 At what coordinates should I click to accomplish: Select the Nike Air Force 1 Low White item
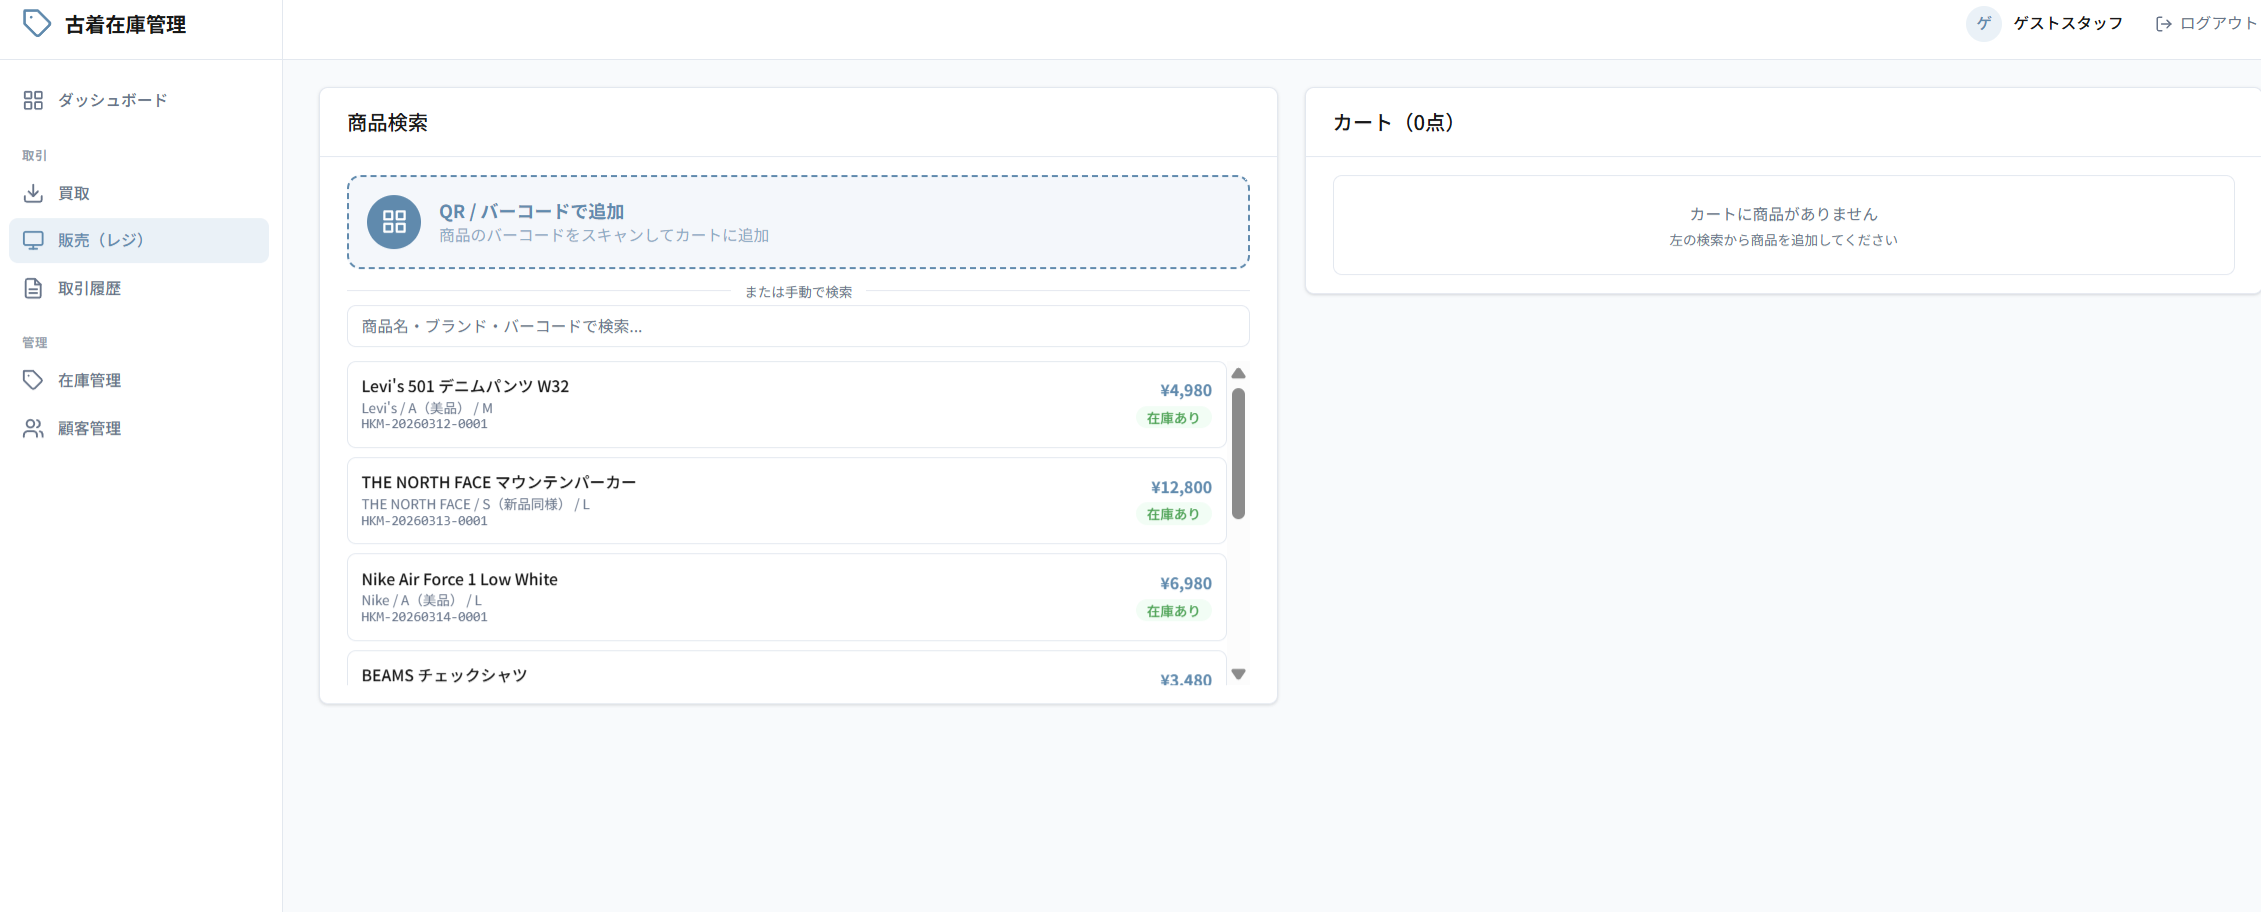tap(786, 597)
